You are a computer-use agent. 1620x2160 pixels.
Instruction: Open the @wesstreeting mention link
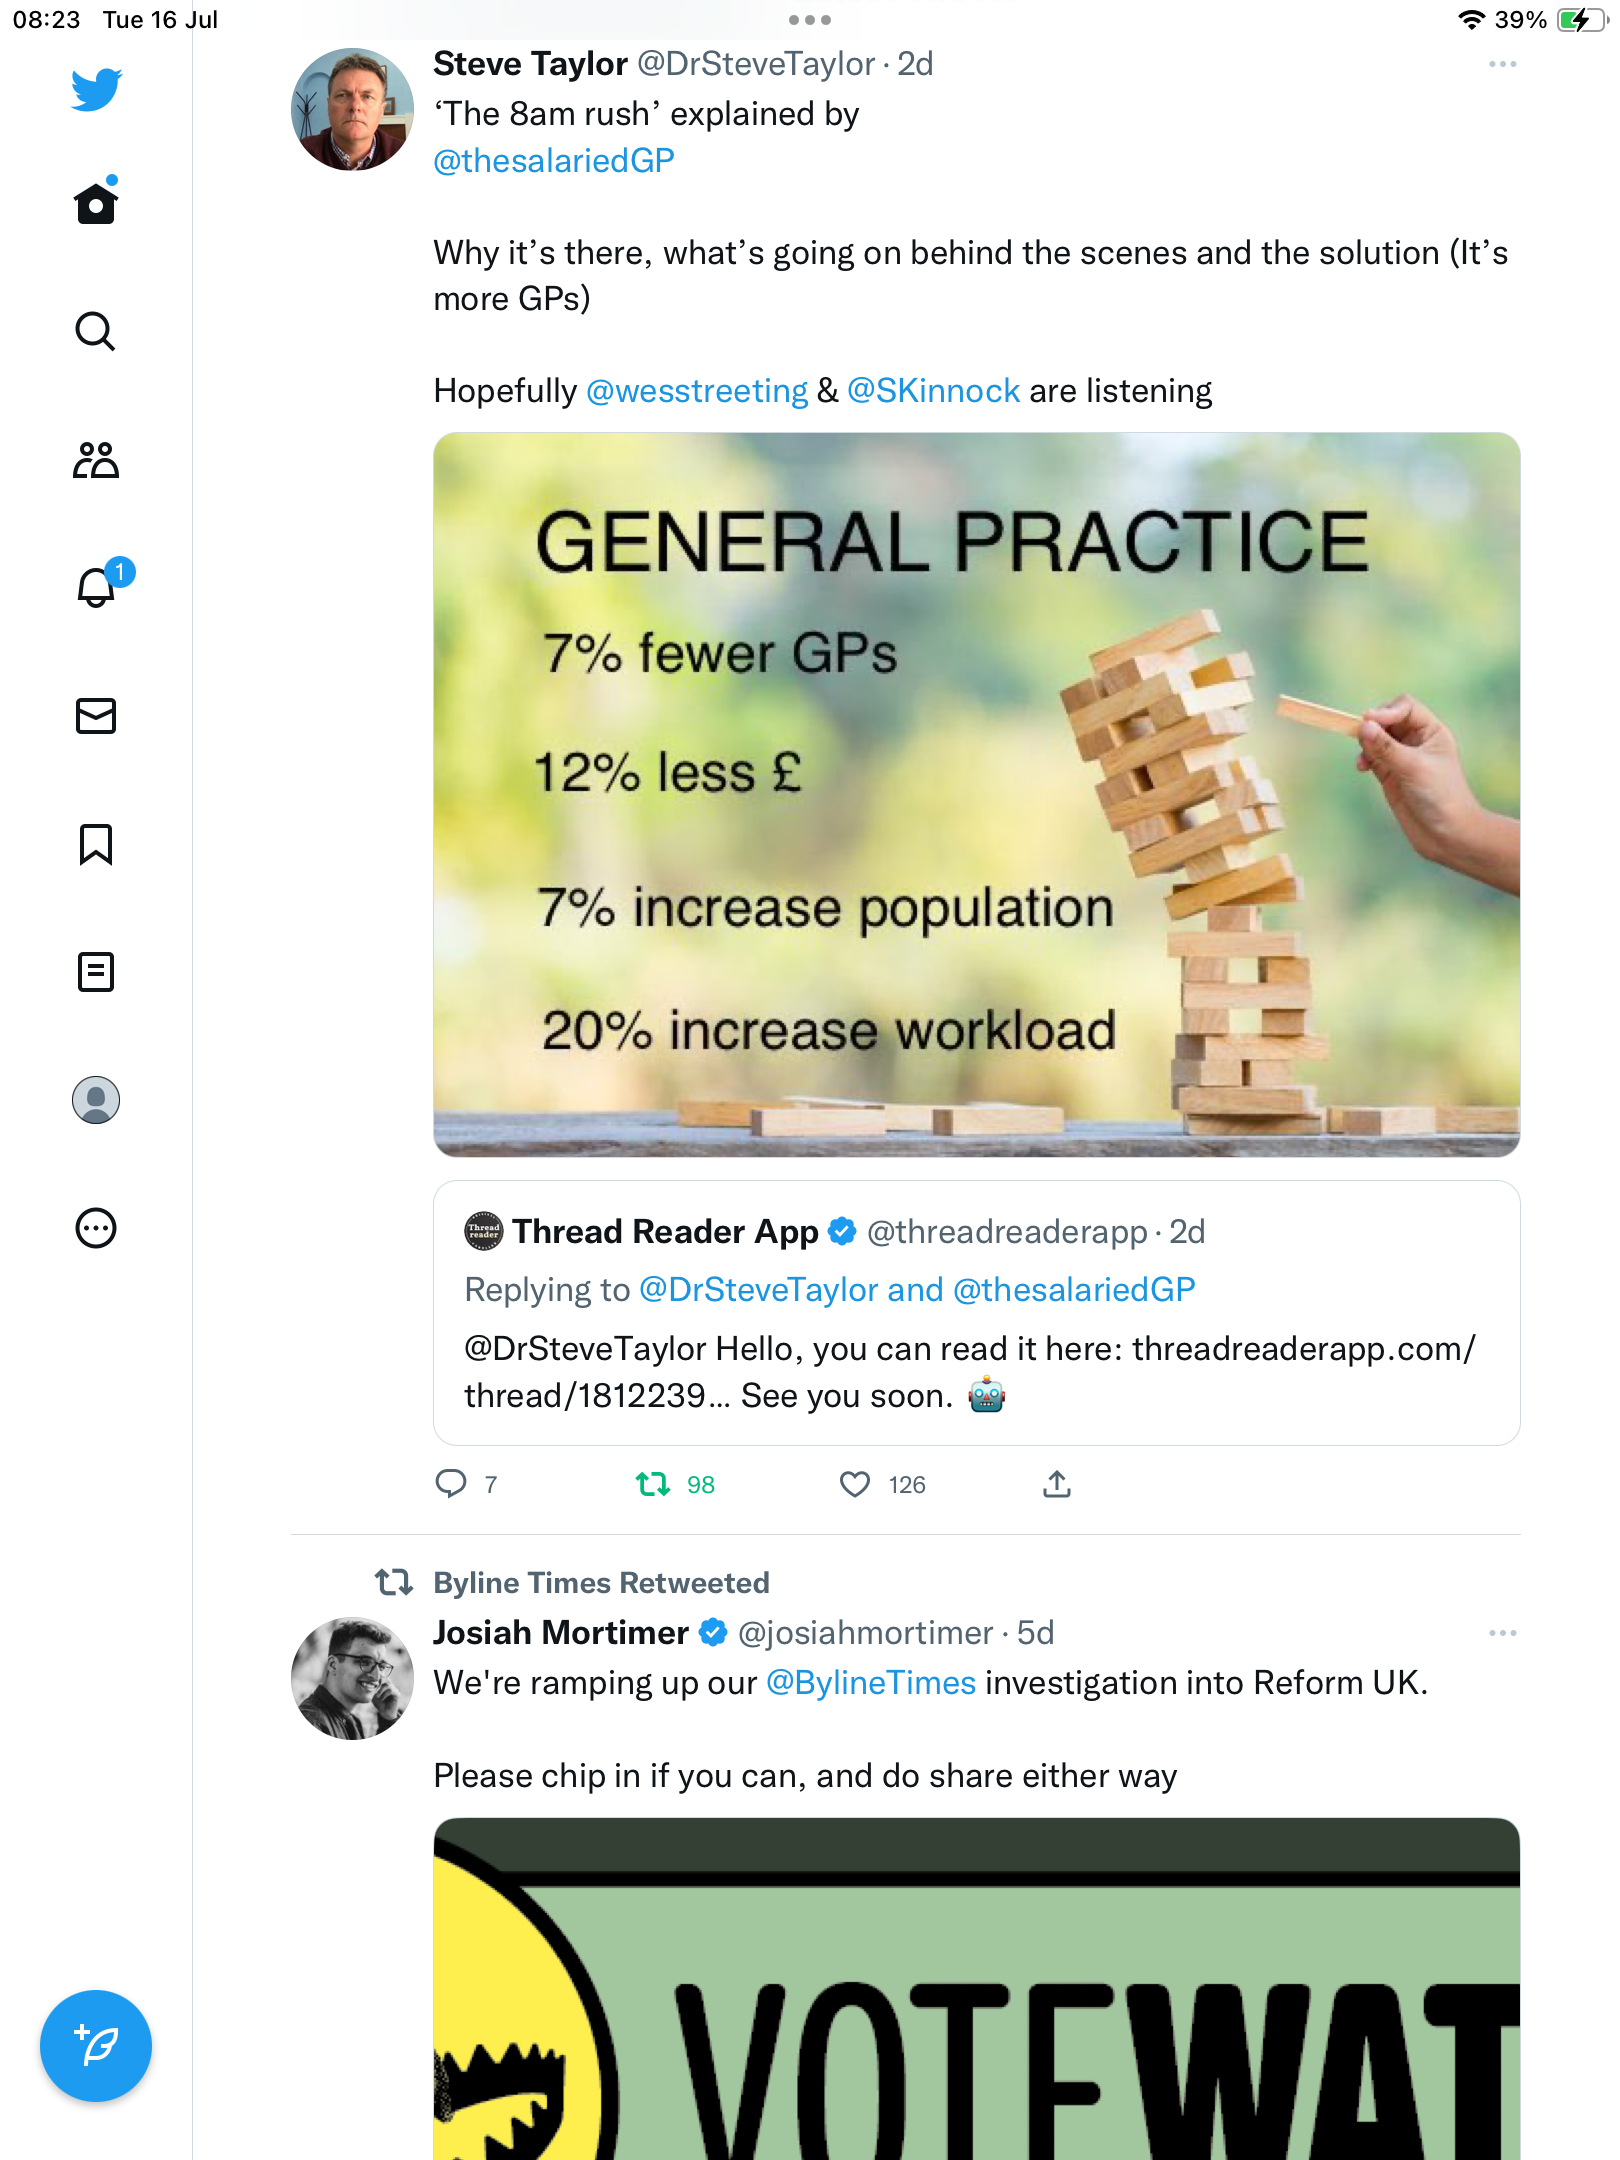697,391
